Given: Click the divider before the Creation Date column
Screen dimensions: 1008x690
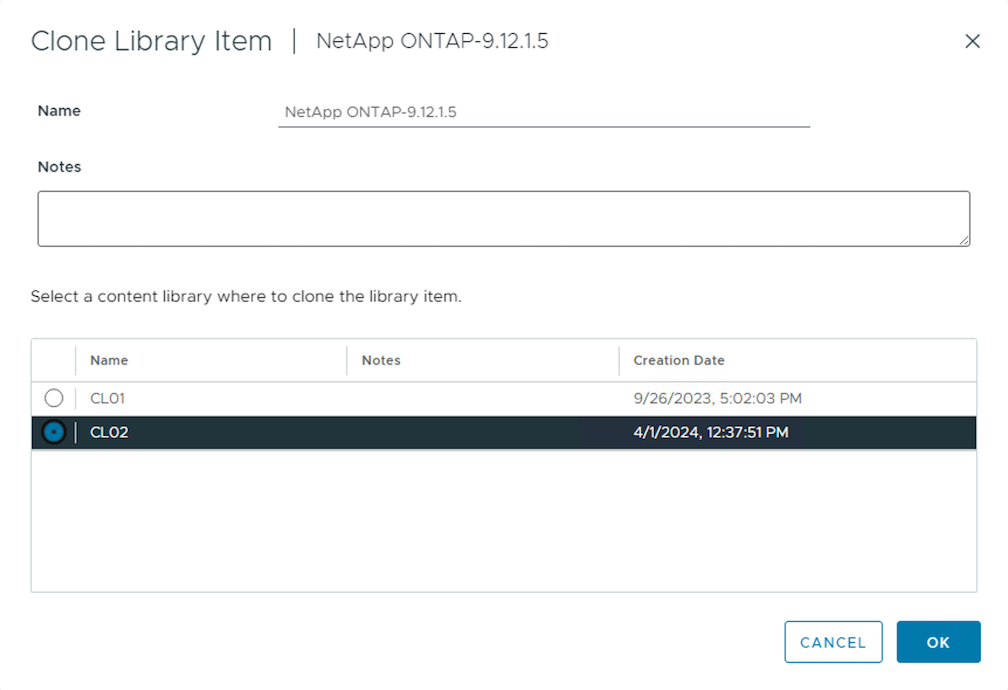Looking at the screenshot, I should (619, 360).
